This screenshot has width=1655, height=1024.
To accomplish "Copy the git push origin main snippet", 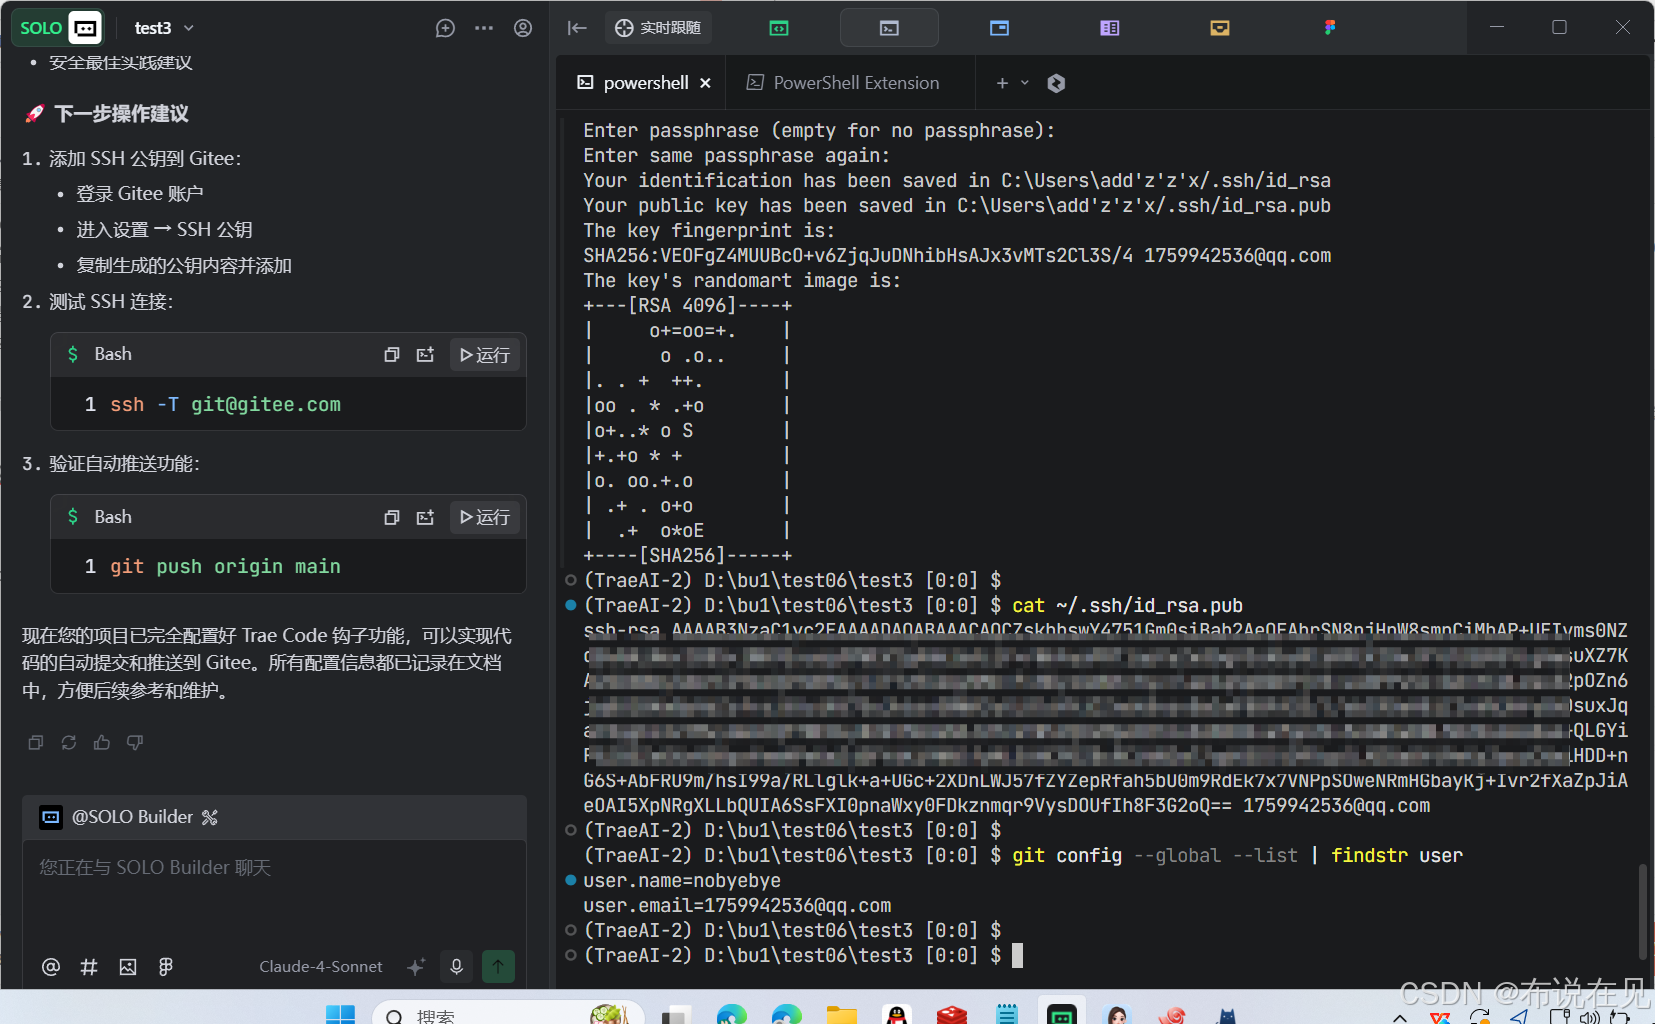I will coord(392,517).
